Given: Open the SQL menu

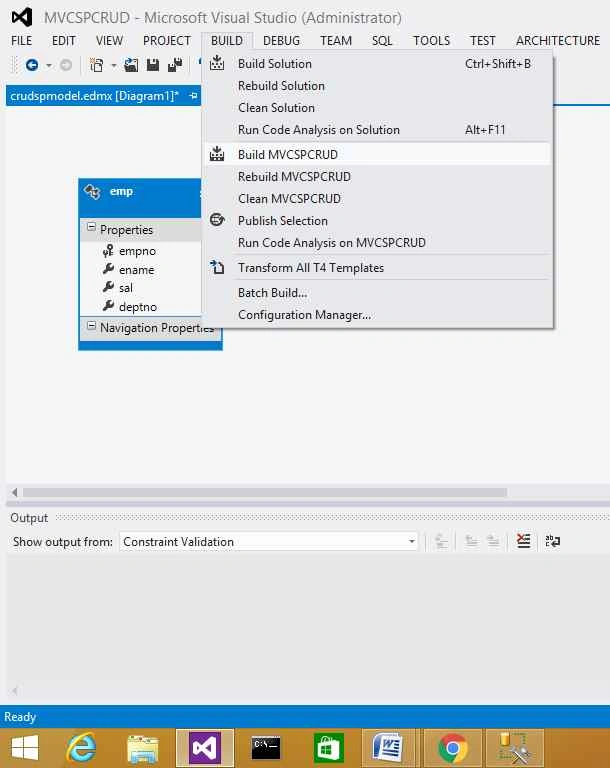Looking at the screenshot, I should tap(382, 41).
